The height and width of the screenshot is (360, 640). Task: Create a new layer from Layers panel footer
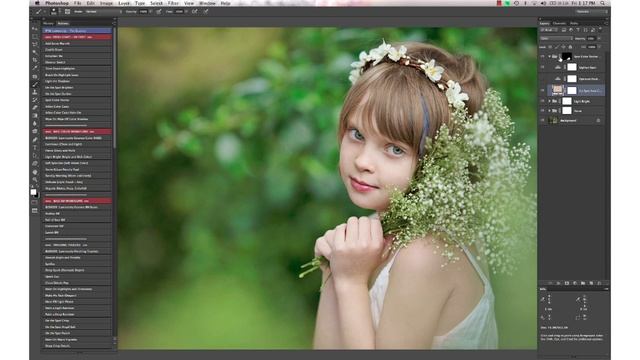591,283
